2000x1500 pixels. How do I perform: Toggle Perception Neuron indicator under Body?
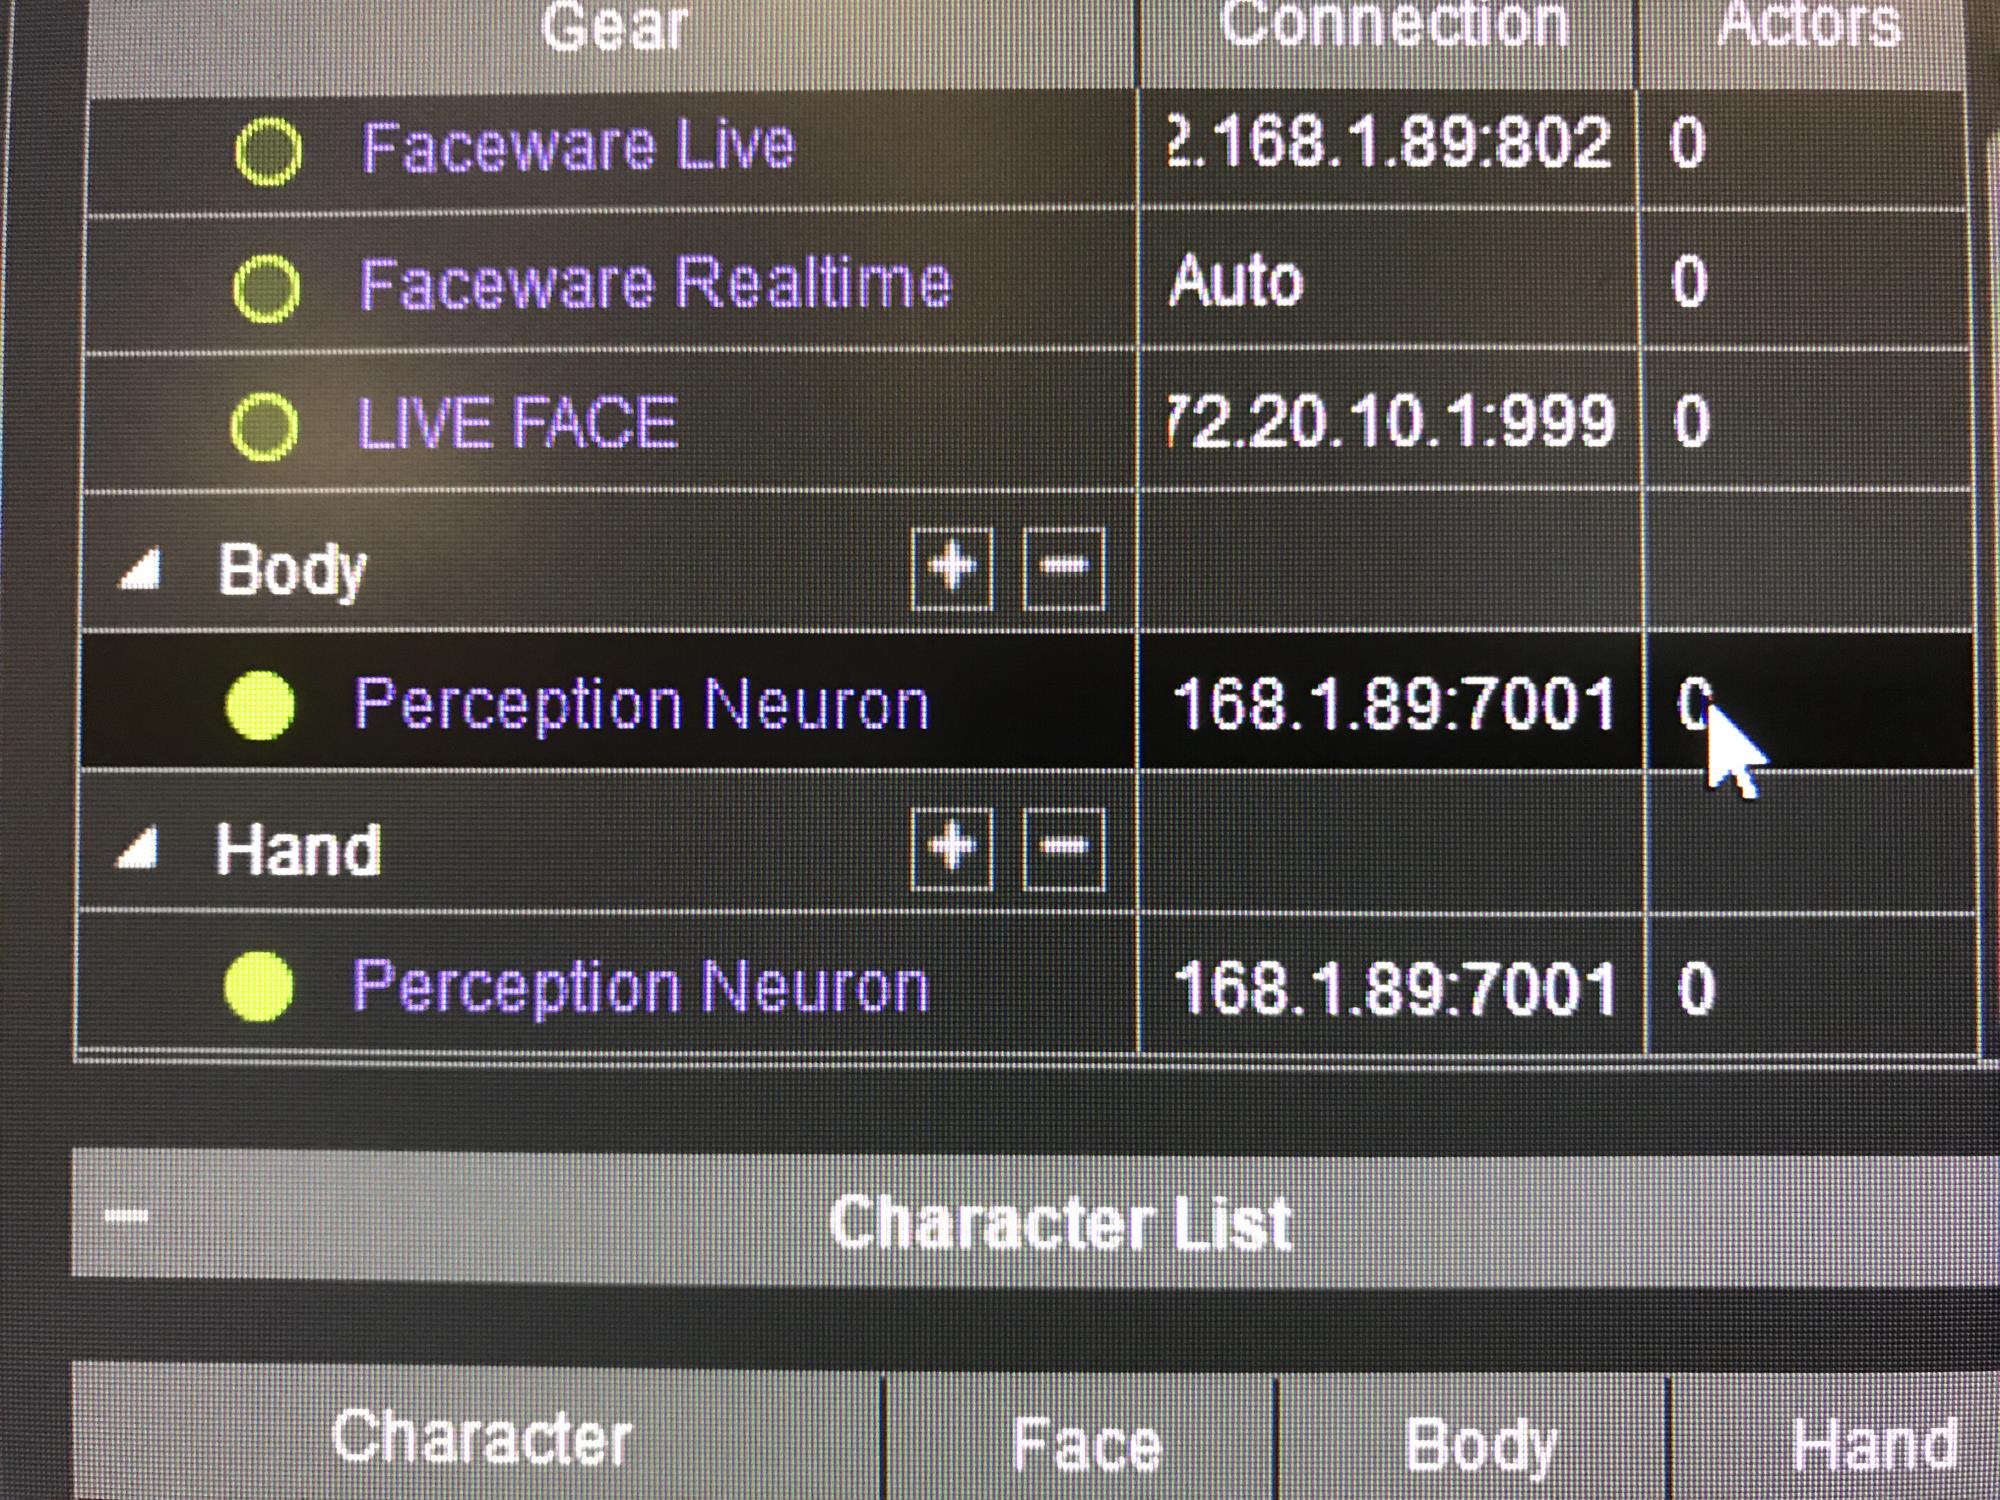(261, 706)
